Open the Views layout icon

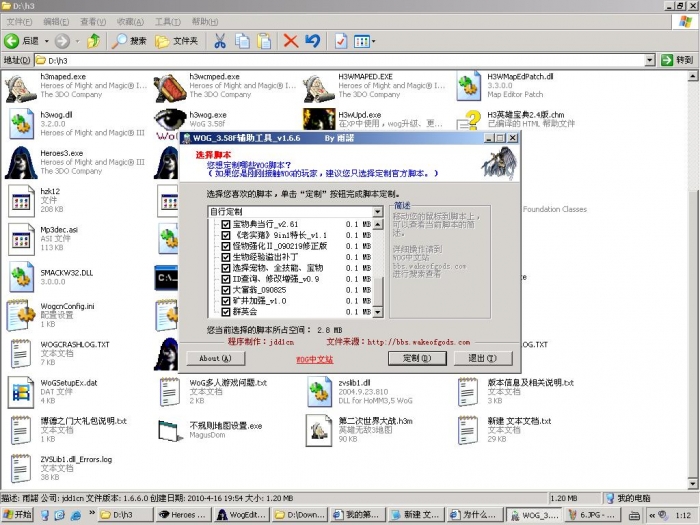click(x=361, y=42)
